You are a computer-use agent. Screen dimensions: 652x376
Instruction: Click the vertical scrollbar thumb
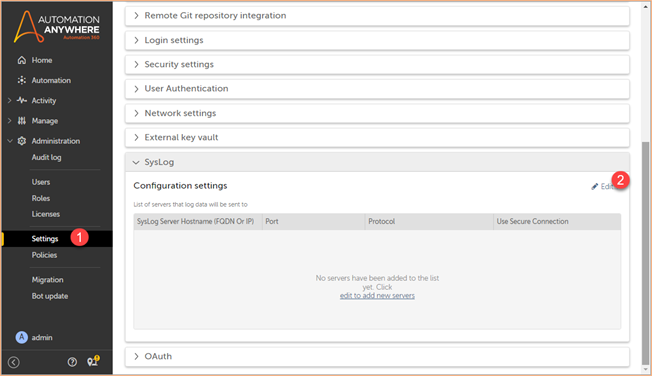[645, 253]
